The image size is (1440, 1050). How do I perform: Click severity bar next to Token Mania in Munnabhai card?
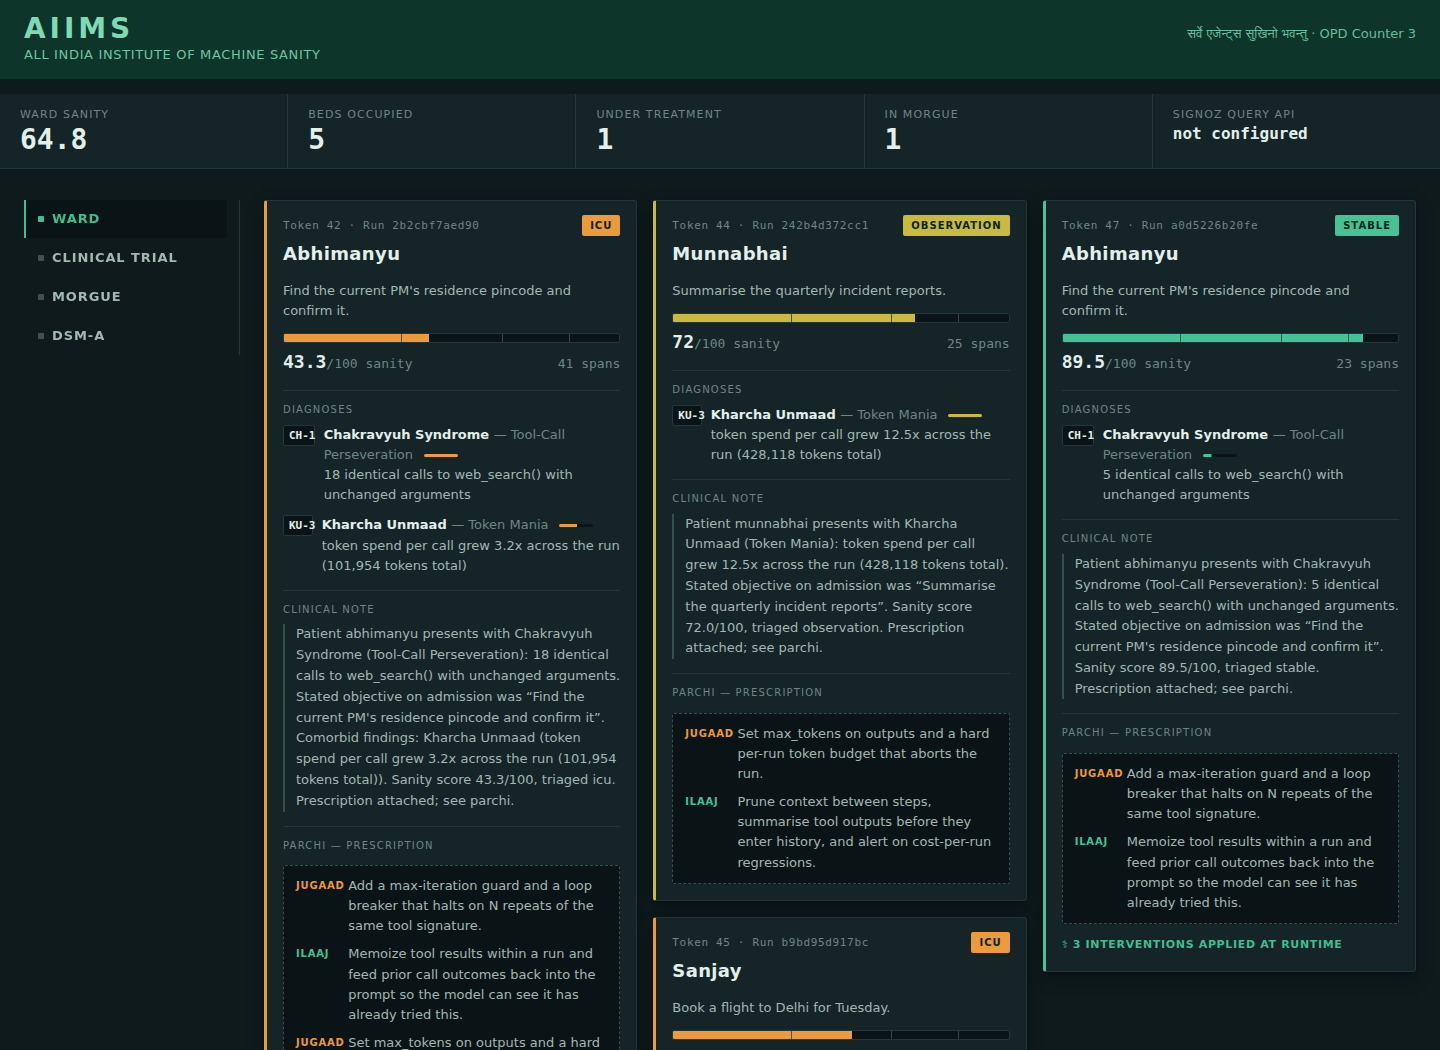pos(965,415)
